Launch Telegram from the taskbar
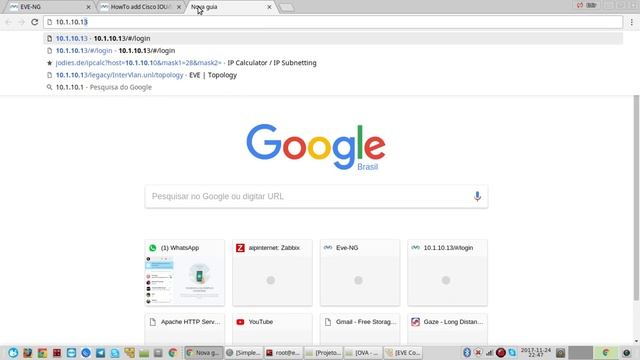Viewport: 640px width, 360px height. coord(100,353)
